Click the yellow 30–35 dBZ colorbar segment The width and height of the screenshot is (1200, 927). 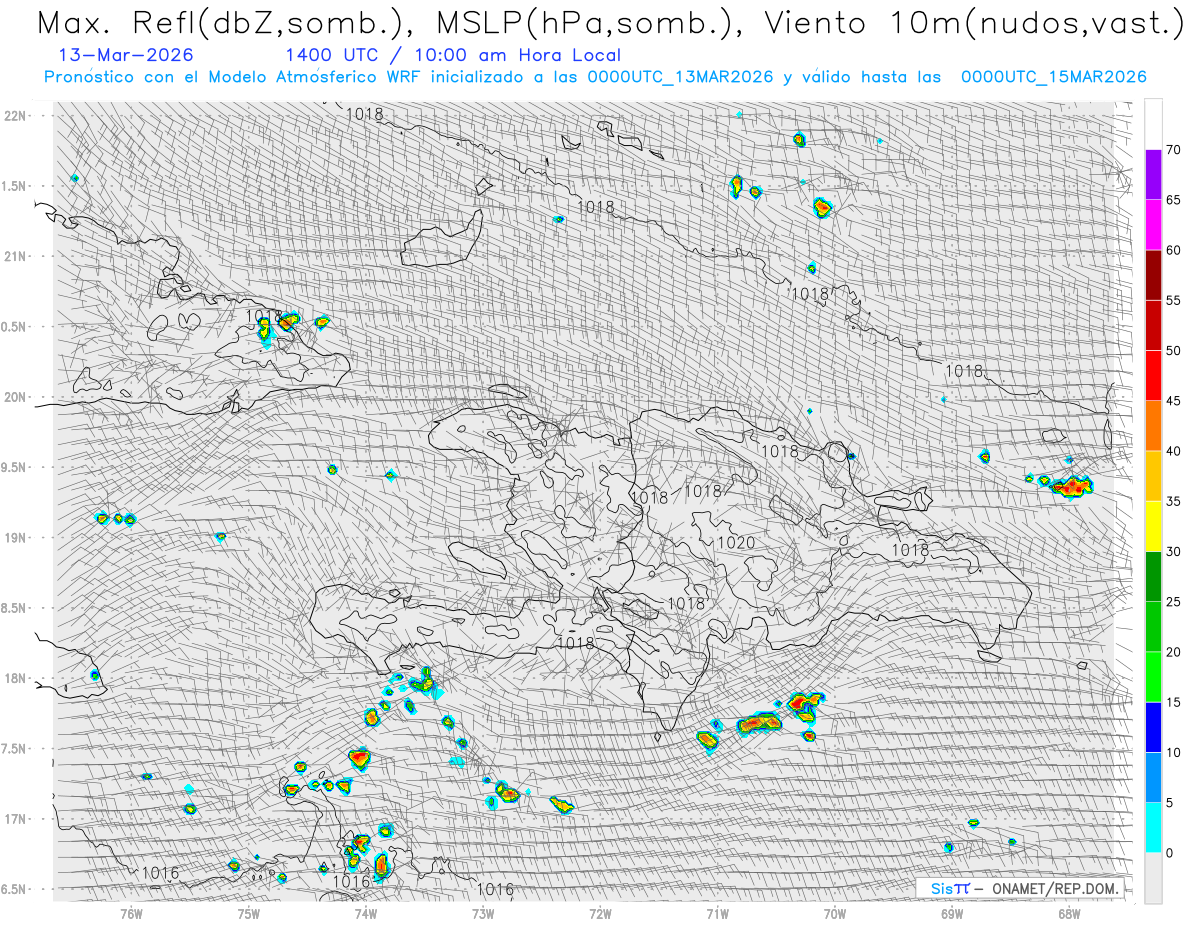pos(1153,526)
